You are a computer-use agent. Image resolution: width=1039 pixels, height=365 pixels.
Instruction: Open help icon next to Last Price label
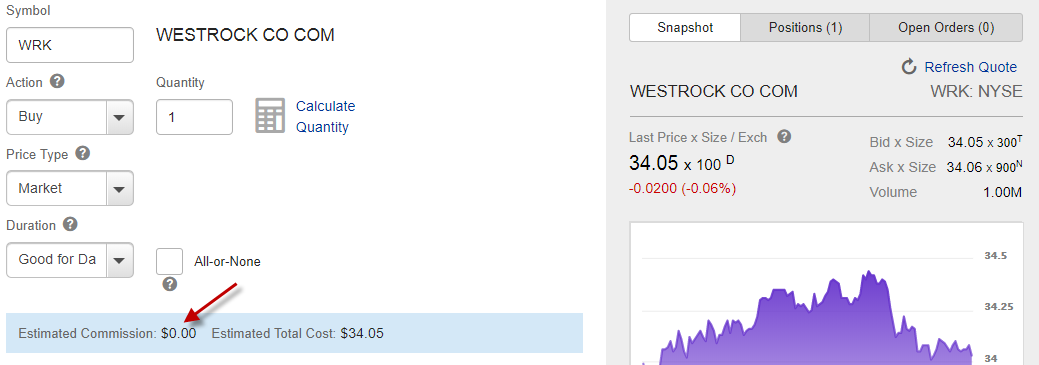(x=784, y=136)
